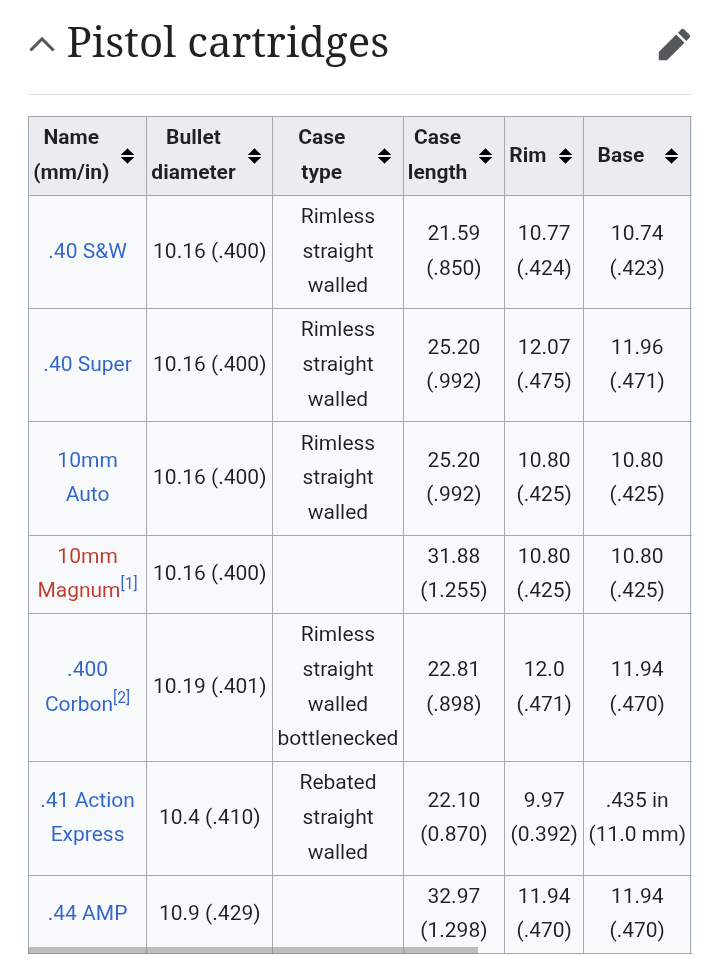Screen dimensions: 720x970
Task: Click the Pistol cartridges heading text
Action: click(x=228, y=43)
